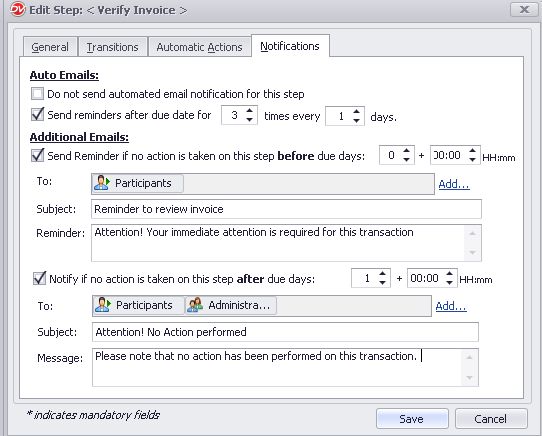
Task: Open the Transitions tab
Action: click(112, 47)
